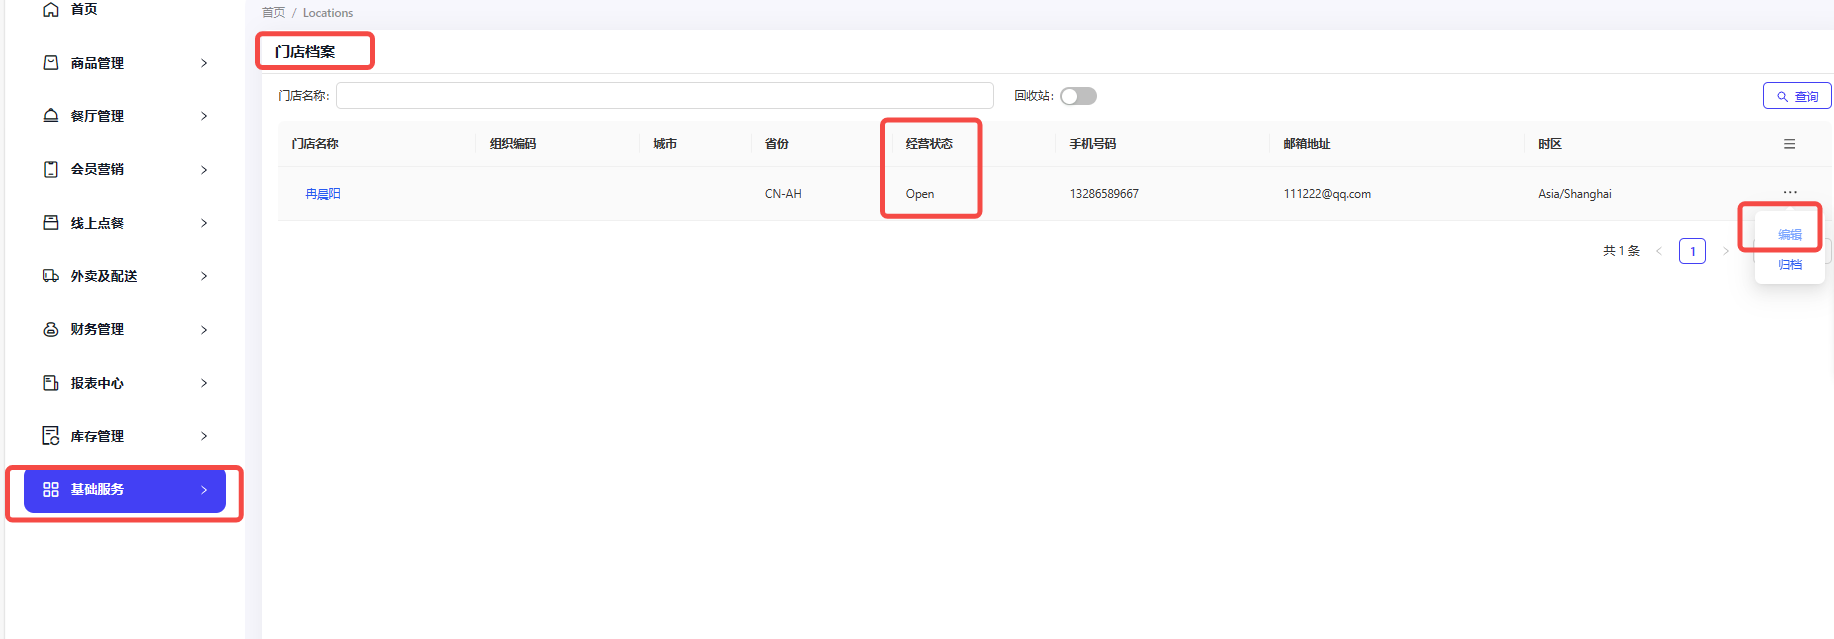
Task: Open 首页 menu item in sidebar
Action: tap(84, 9)
